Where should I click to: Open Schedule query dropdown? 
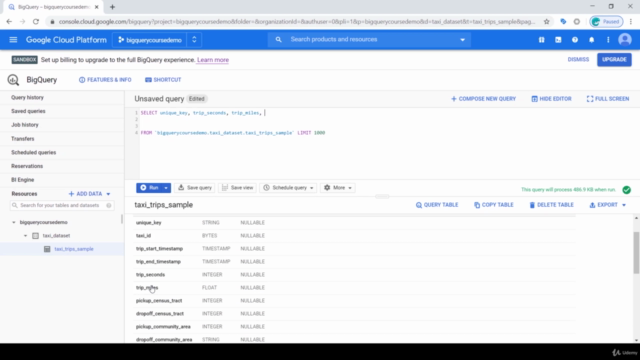click(x=288, y=188)
